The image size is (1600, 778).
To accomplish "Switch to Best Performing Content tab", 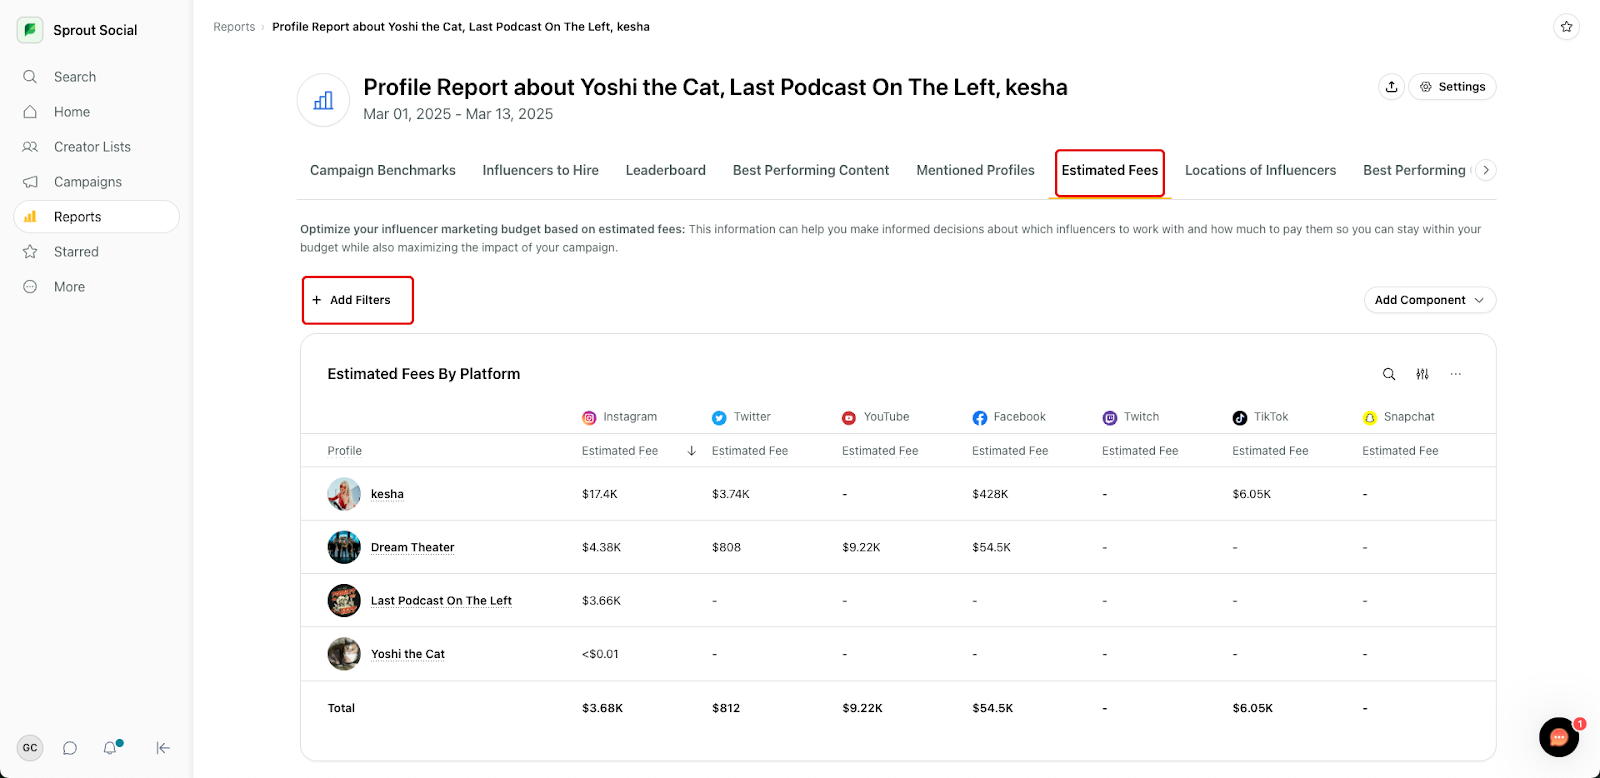I will tap(811, 170).
